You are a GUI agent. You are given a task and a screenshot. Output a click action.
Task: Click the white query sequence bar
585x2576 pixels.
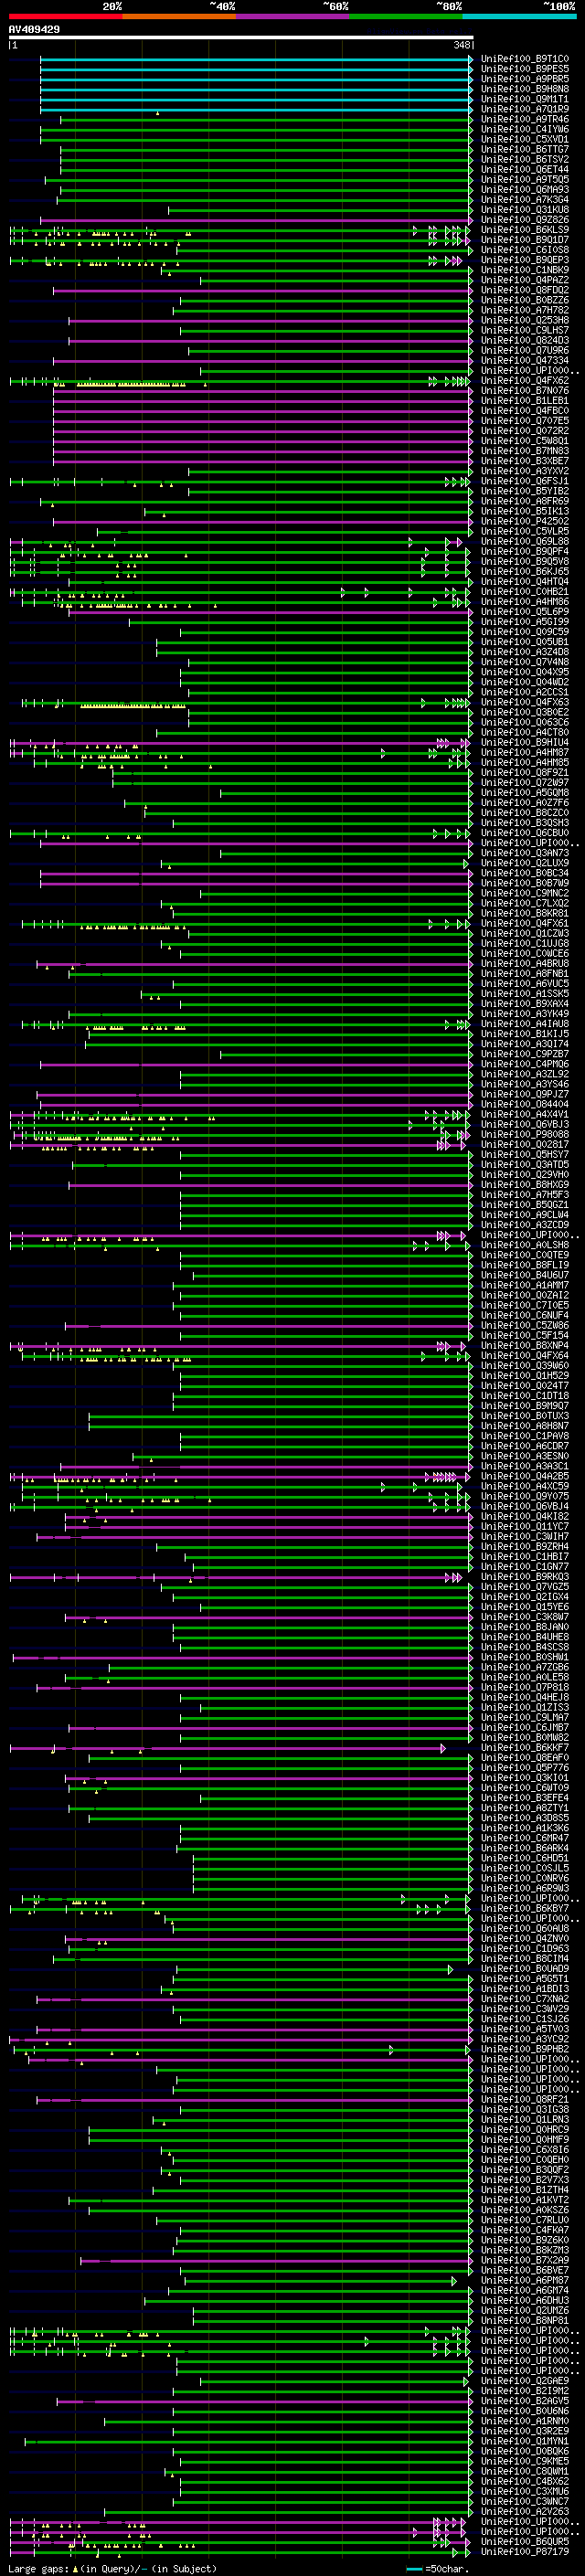pos(241,37)
